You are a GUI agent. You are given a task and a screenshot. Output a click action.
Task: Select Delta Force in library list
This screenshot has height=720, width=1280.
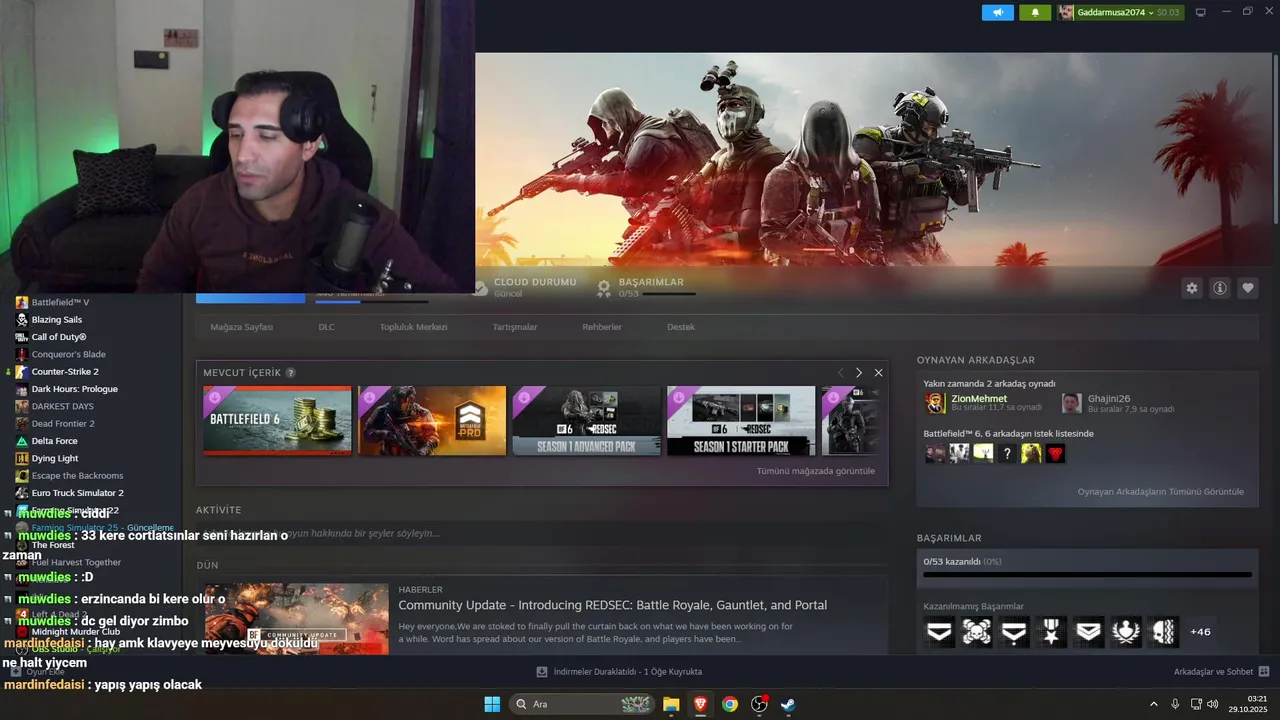54,441
